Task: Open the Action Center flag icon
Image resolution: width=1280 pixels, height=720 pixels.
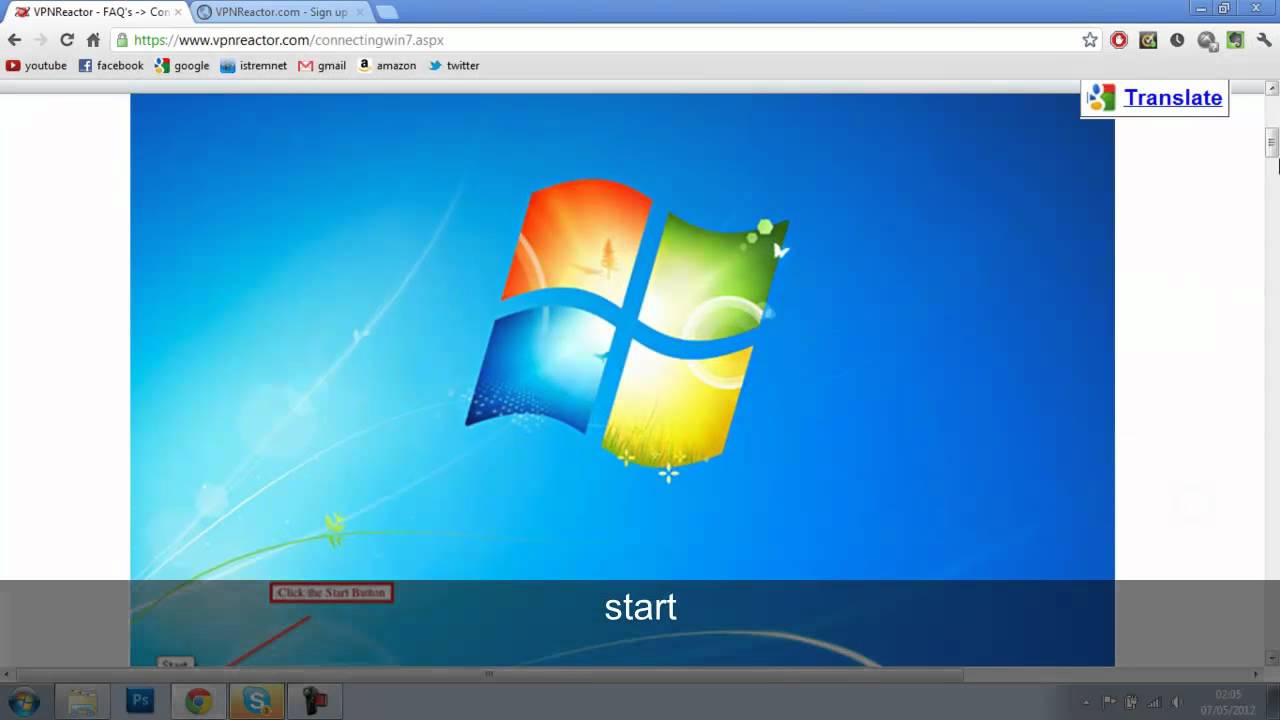Action: [1109, 702]
